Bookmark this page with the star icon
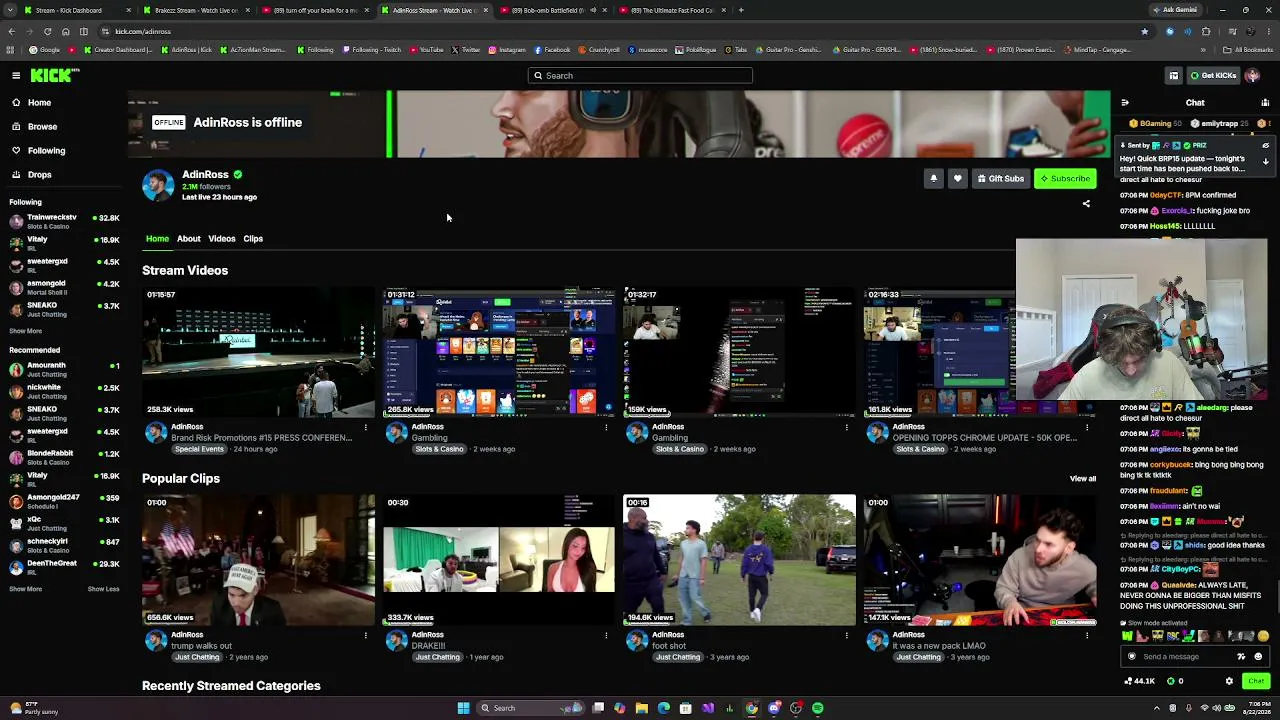1280x720 pixels. [x=1145, y=31]
